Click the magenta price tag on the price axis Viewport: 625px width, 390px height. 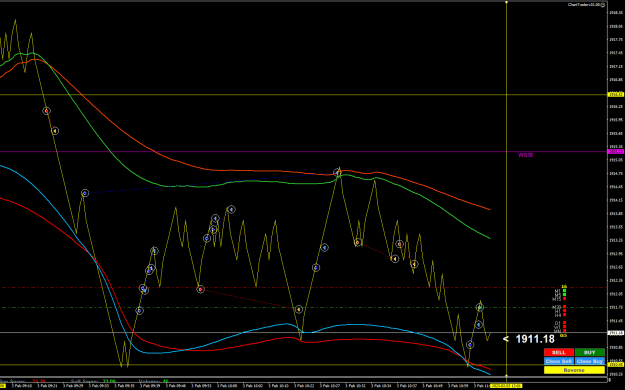[616, 152]
